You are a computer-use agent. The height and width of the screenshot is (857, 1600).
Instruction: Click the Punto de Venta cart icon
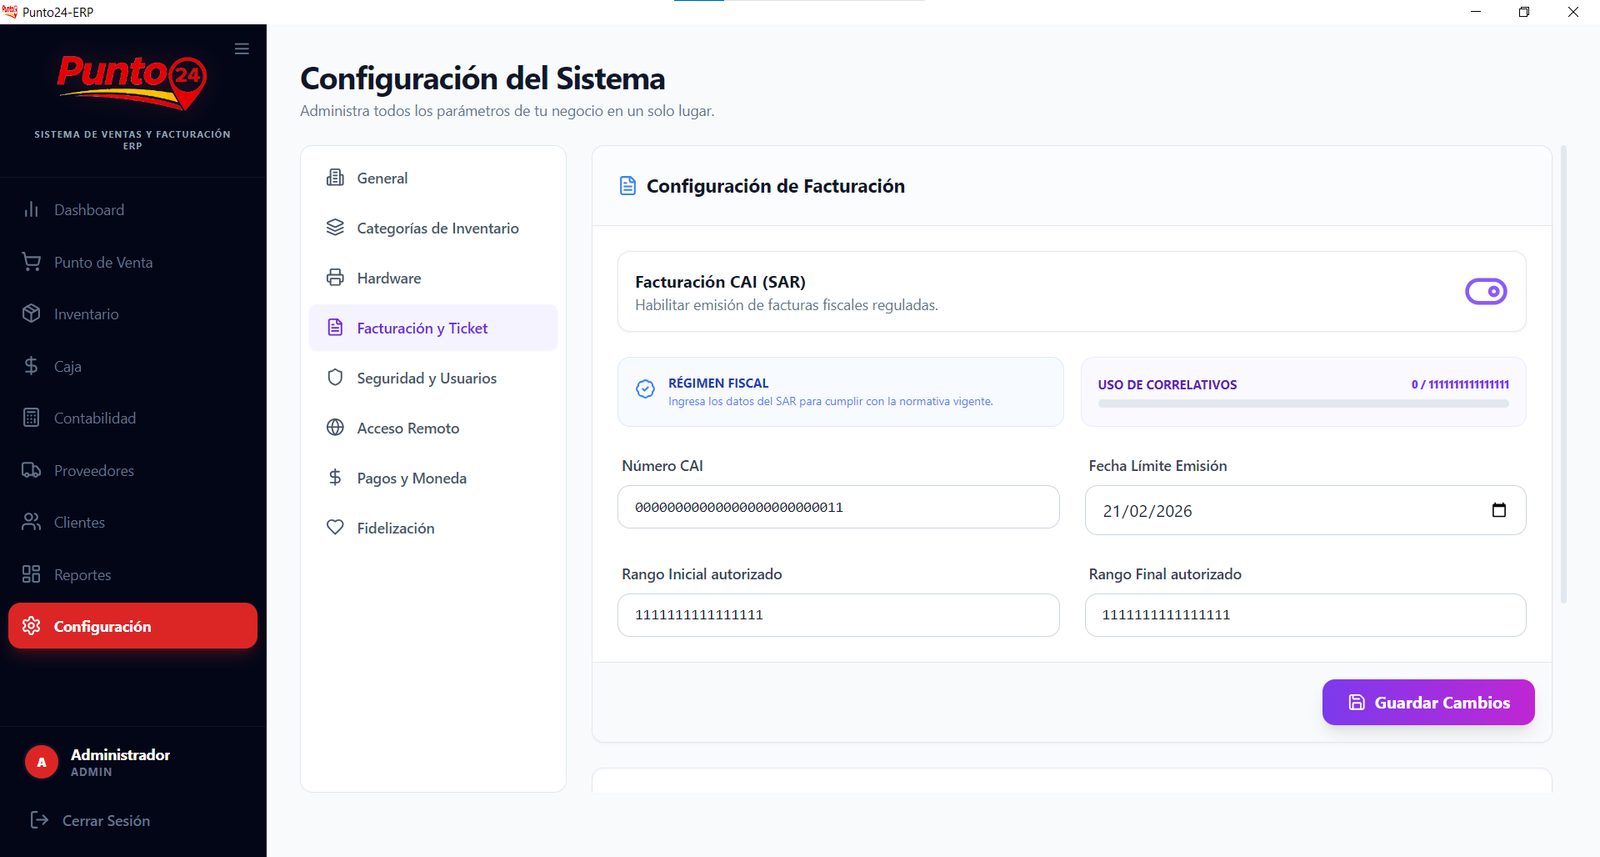point(32,262)
